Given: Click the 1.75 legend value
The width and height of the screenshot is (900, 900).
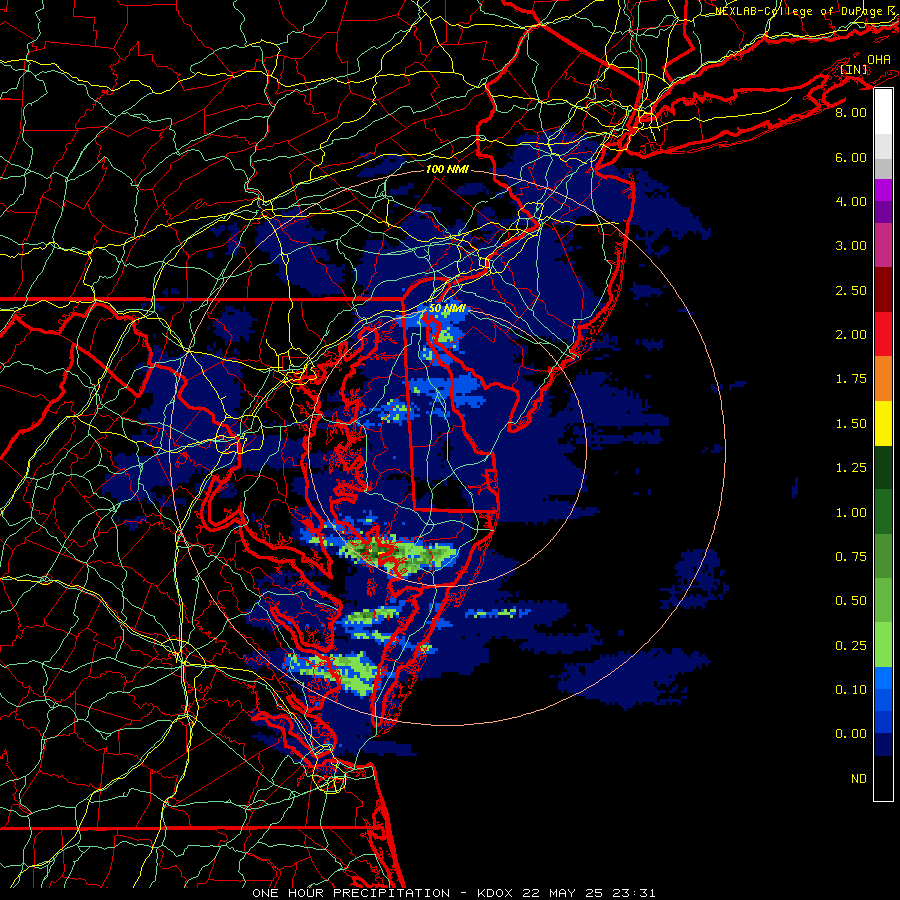Looking at the screenshot, I should (x=851, y=379).
